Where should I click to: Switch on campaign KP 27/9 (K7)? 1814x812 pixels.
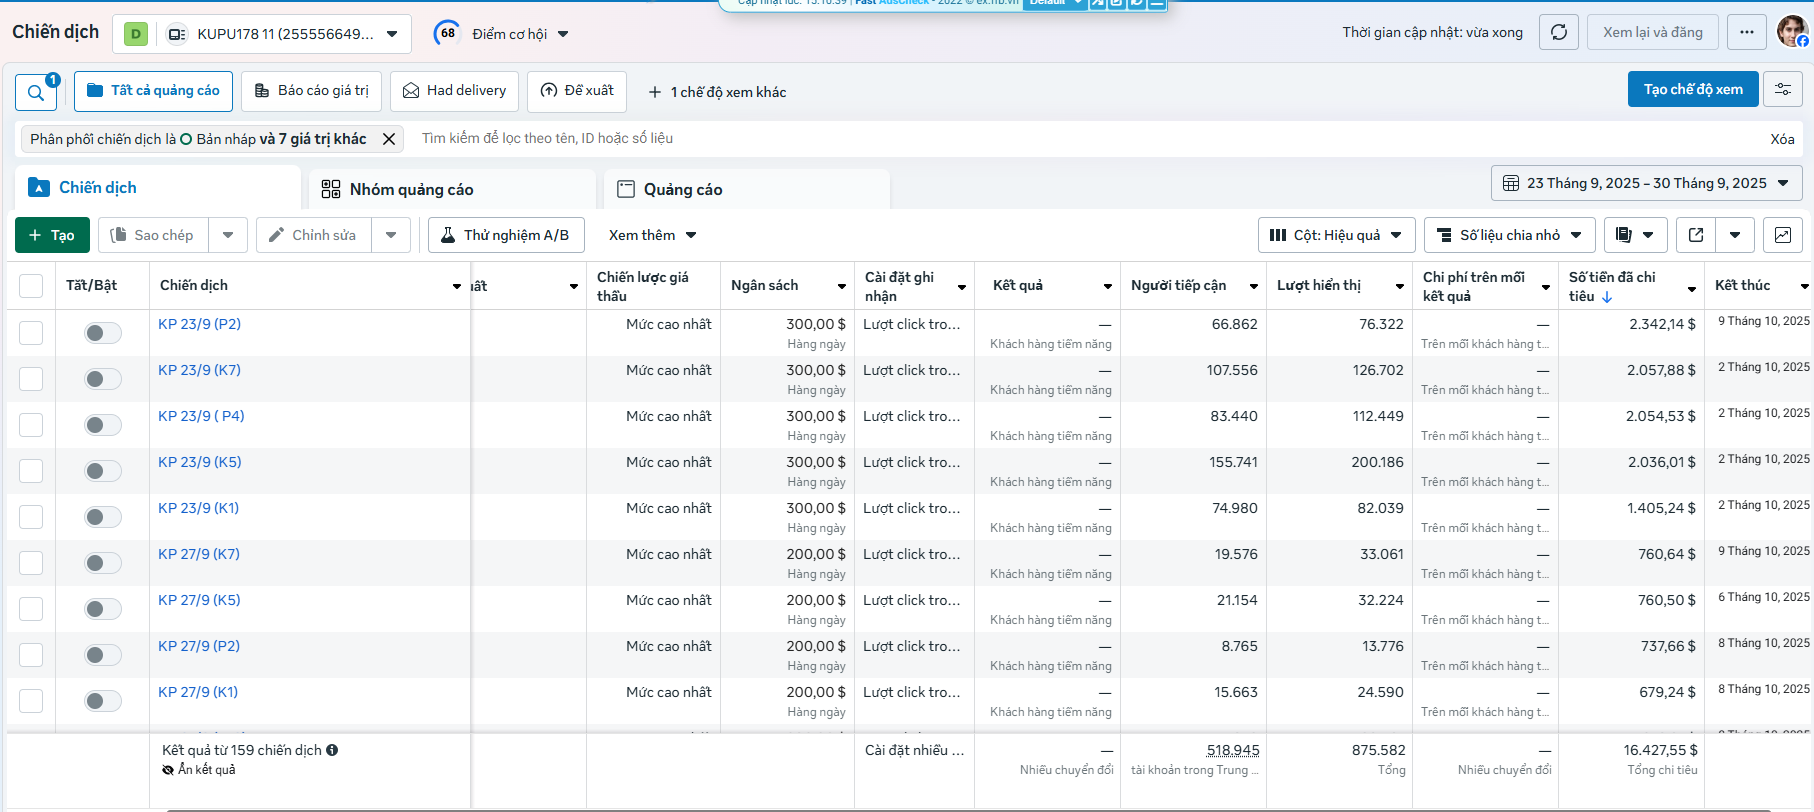click(102, 563)
